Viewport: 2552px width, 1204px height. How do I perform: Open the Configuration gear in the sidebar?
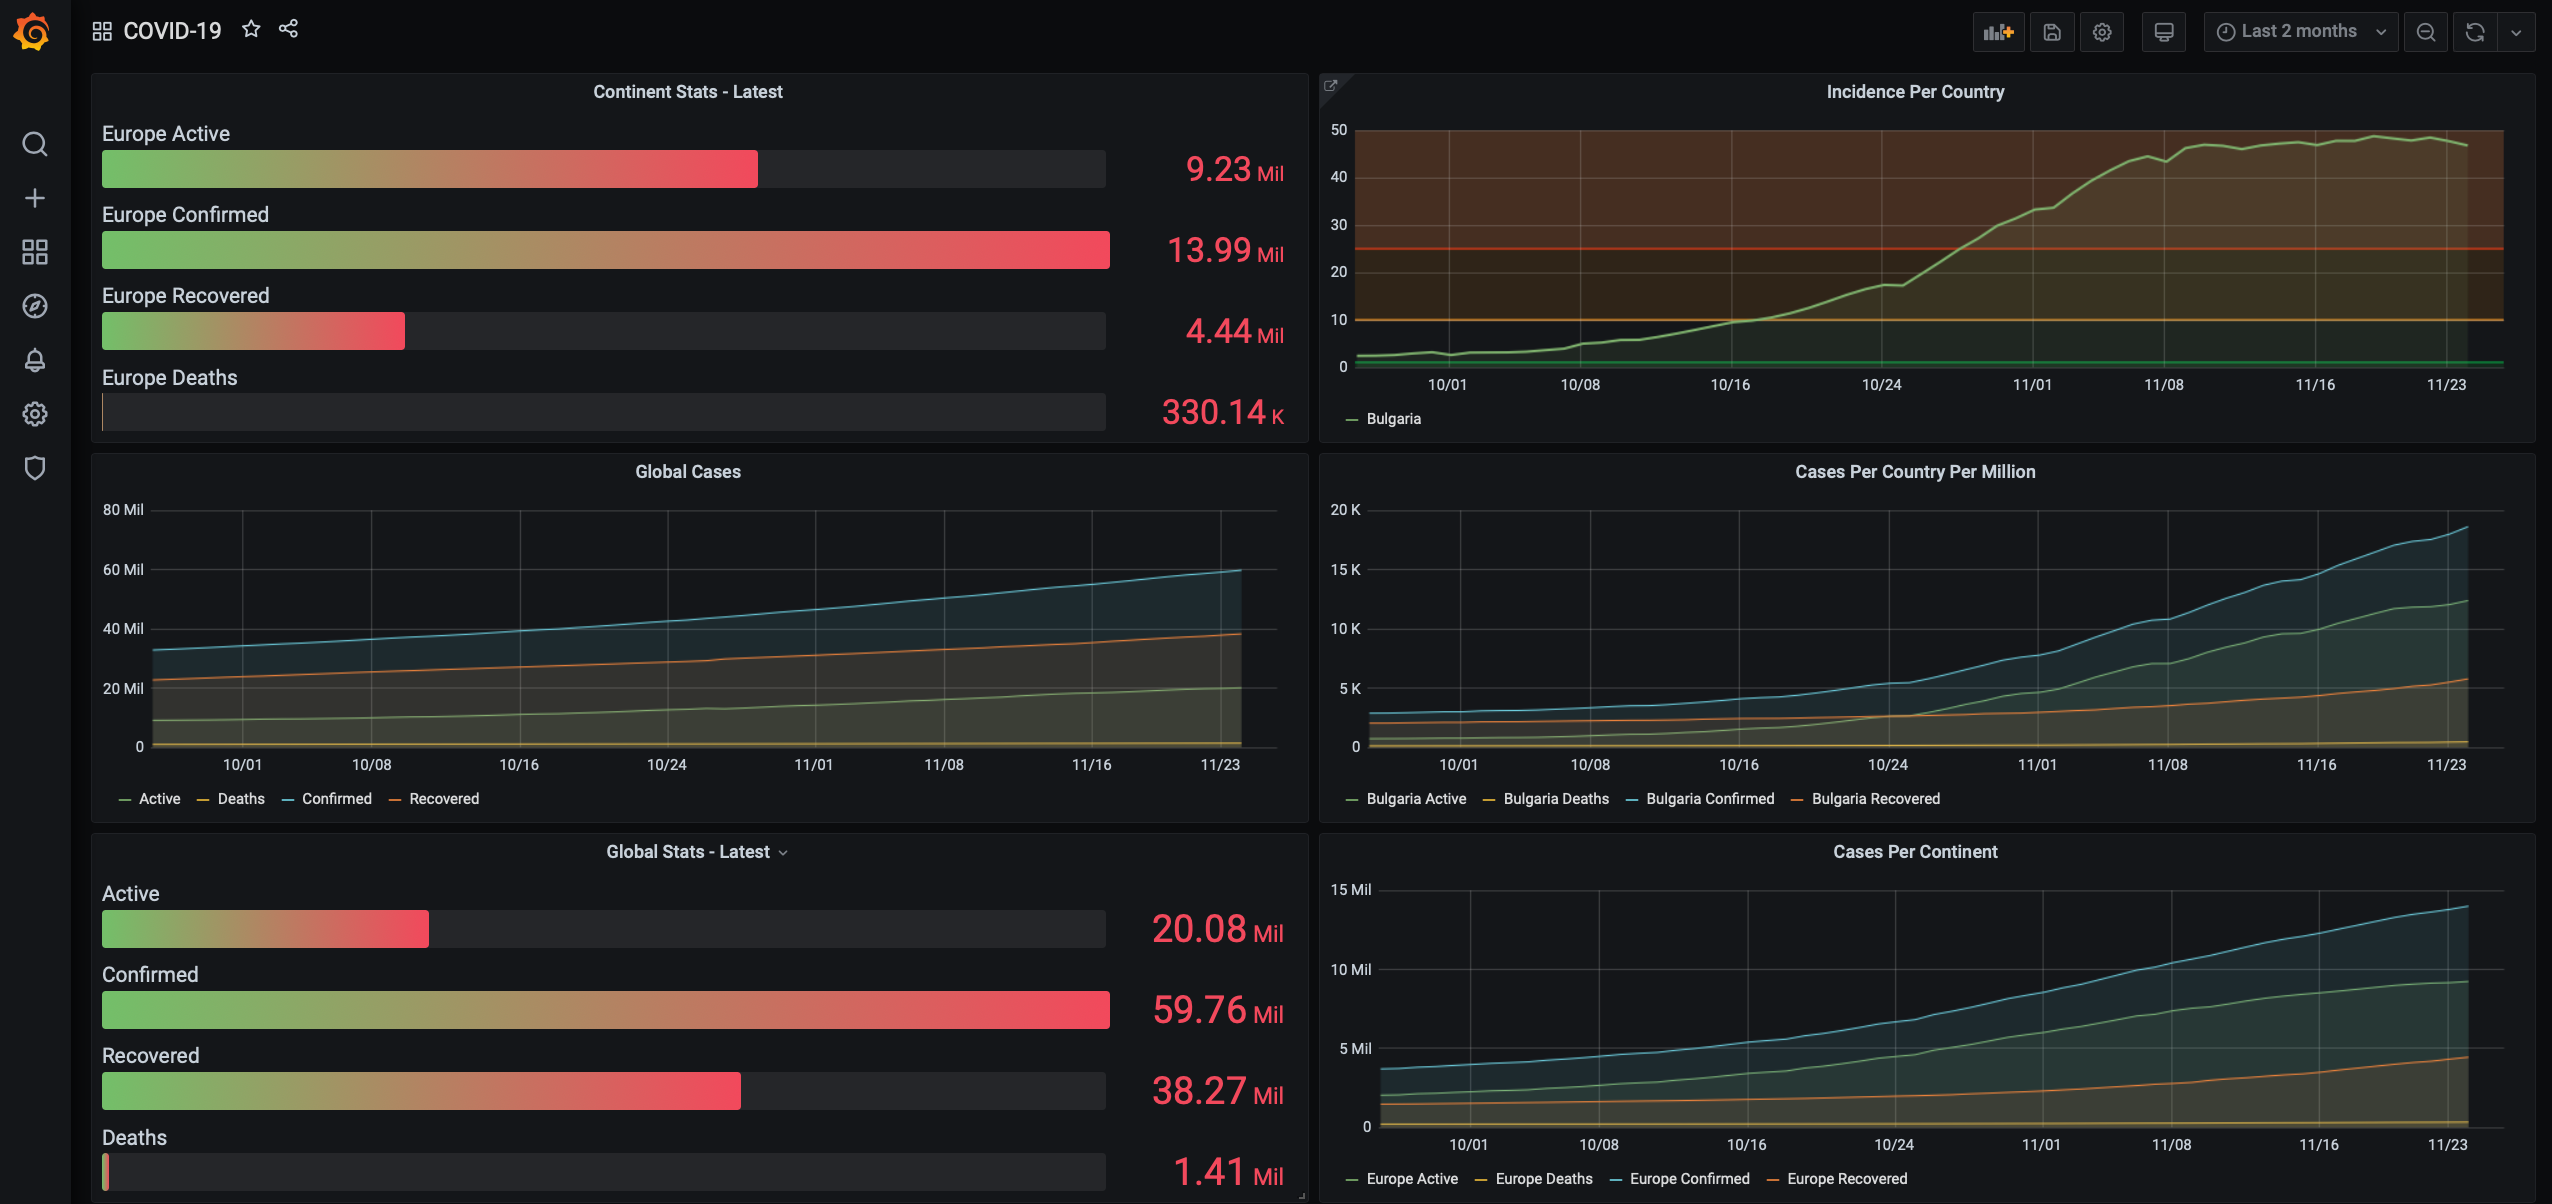click(35, 414)
